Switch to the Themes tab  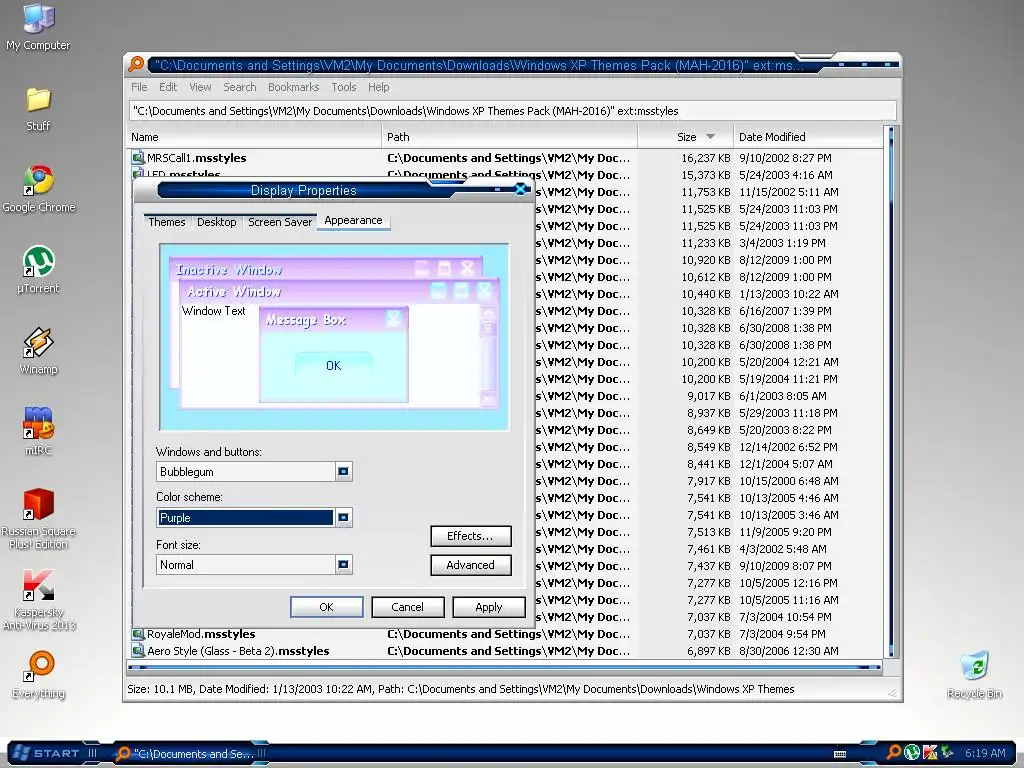167,222
